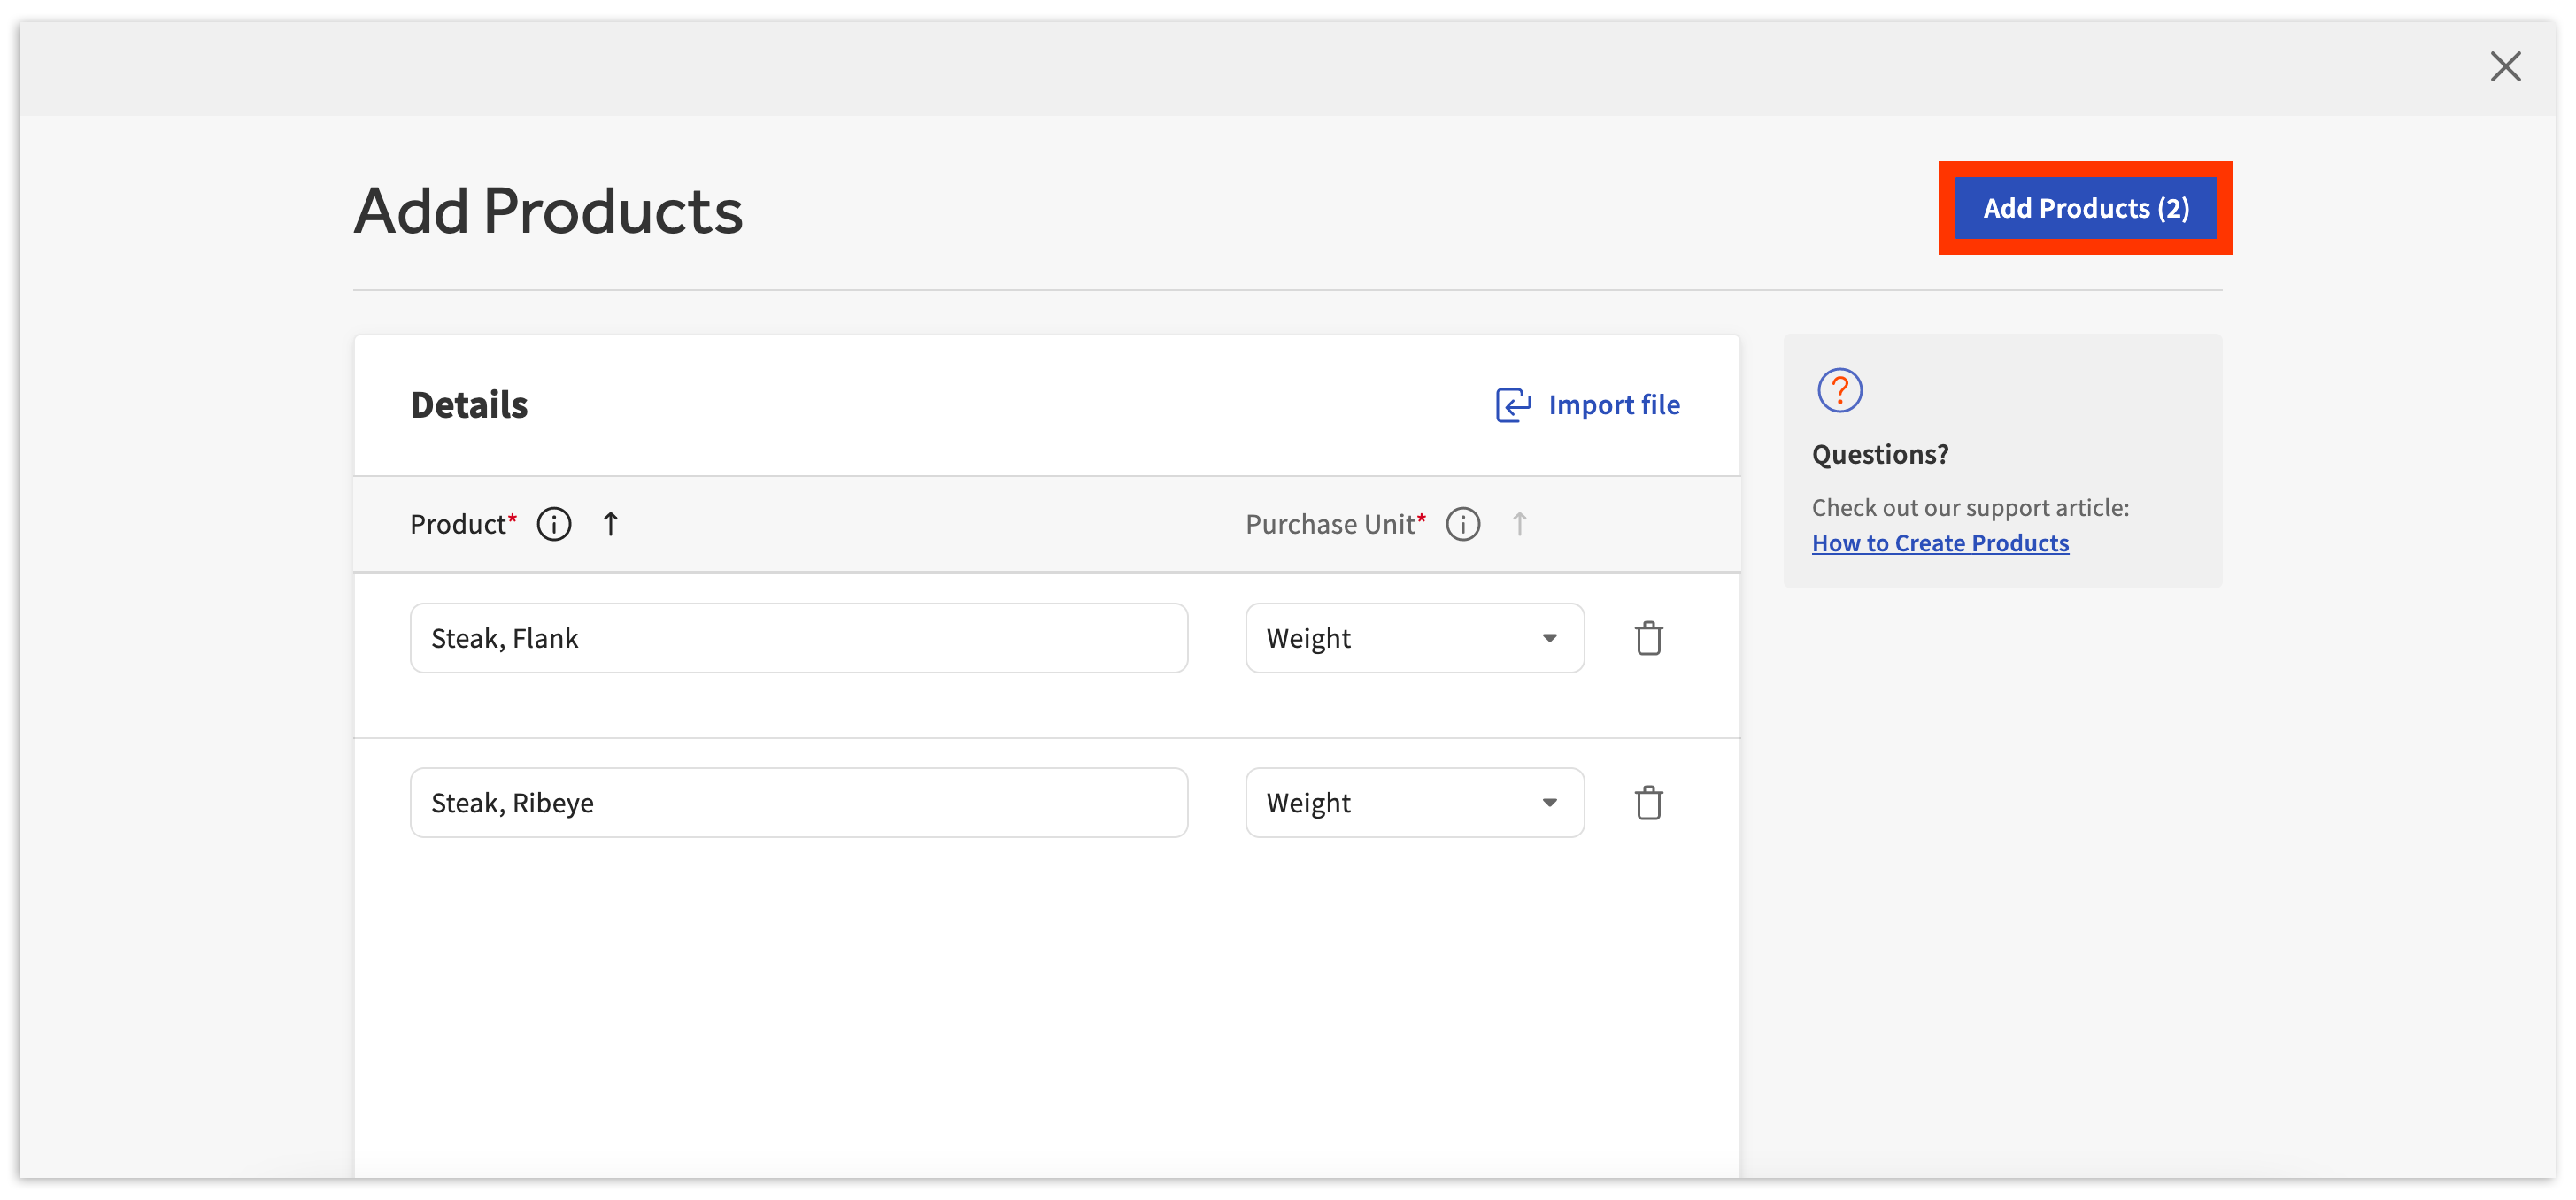This screenshot has width=2576, height=1200.
Task: Click the Questions? support panel
Action: click(x=1879, y=453)
